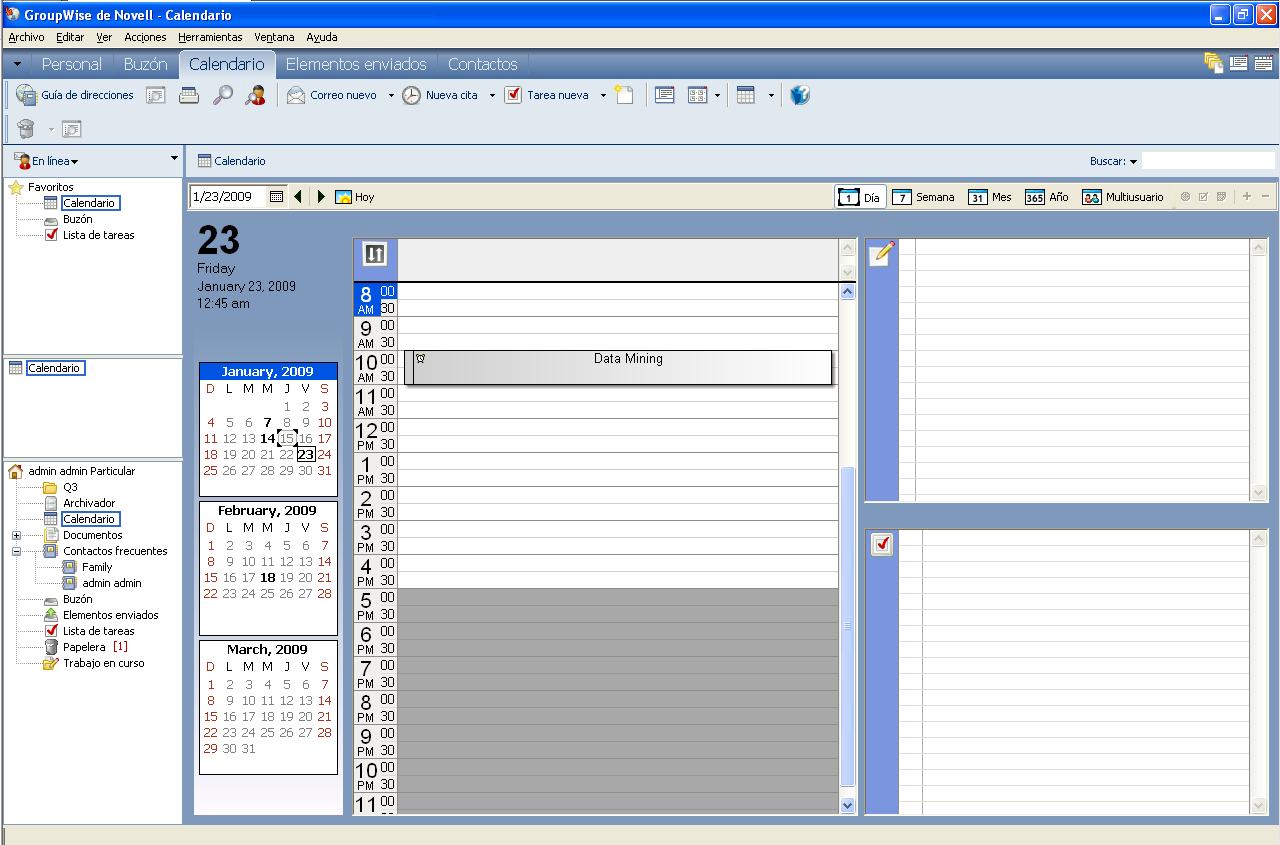Screen dimensions: 1280x845
Task: Click the printer icon in the toolbar
Action: click(189, 96)
